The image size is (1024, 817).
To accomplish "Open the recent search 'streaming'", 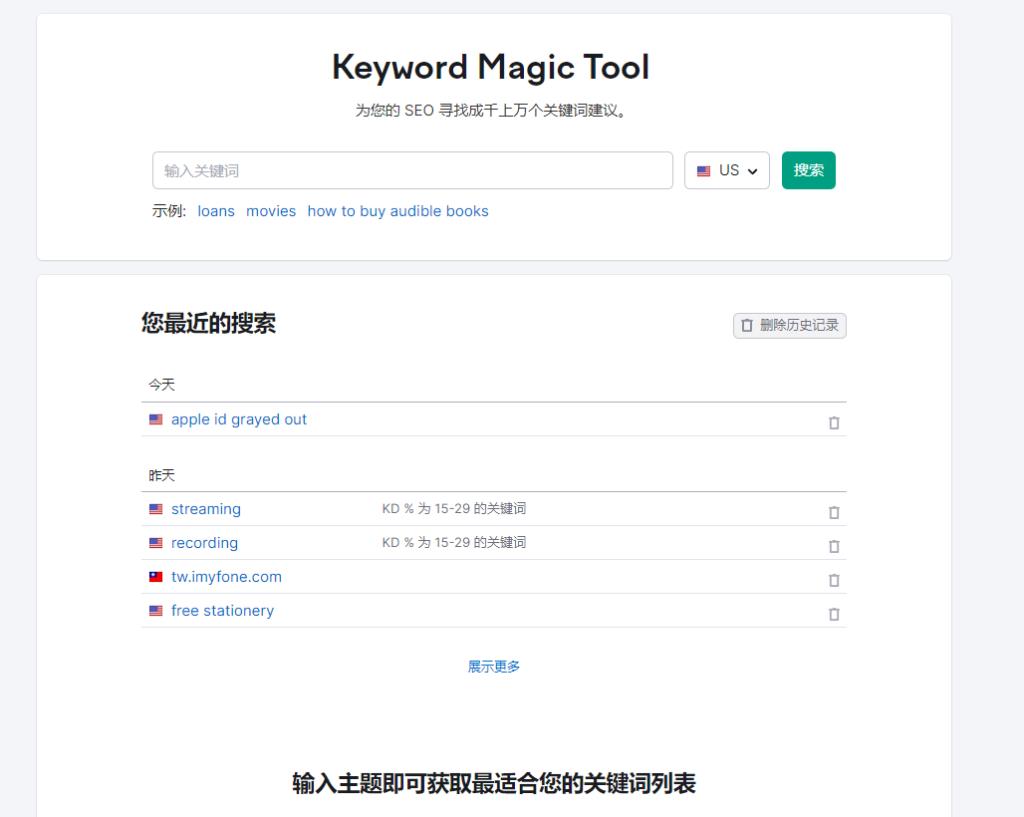I will click(206, 509).
